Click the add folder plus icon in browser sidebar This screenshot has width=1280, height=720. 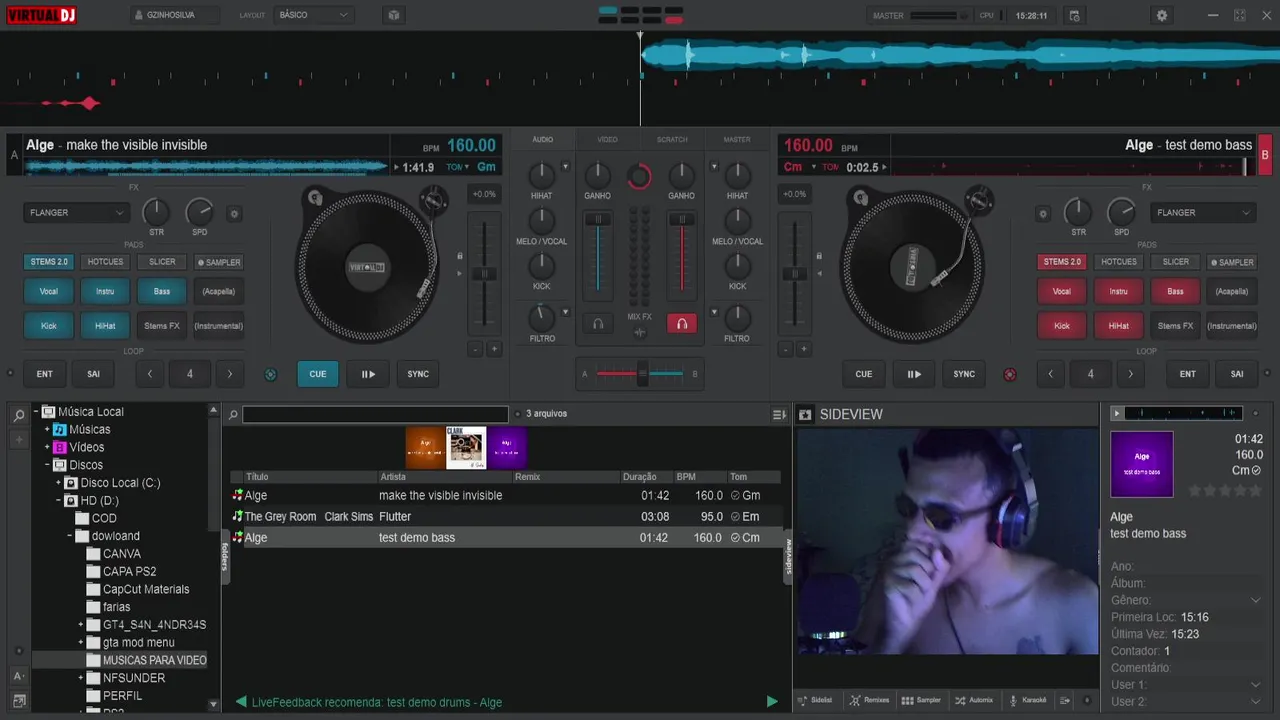tap(18, 440)
